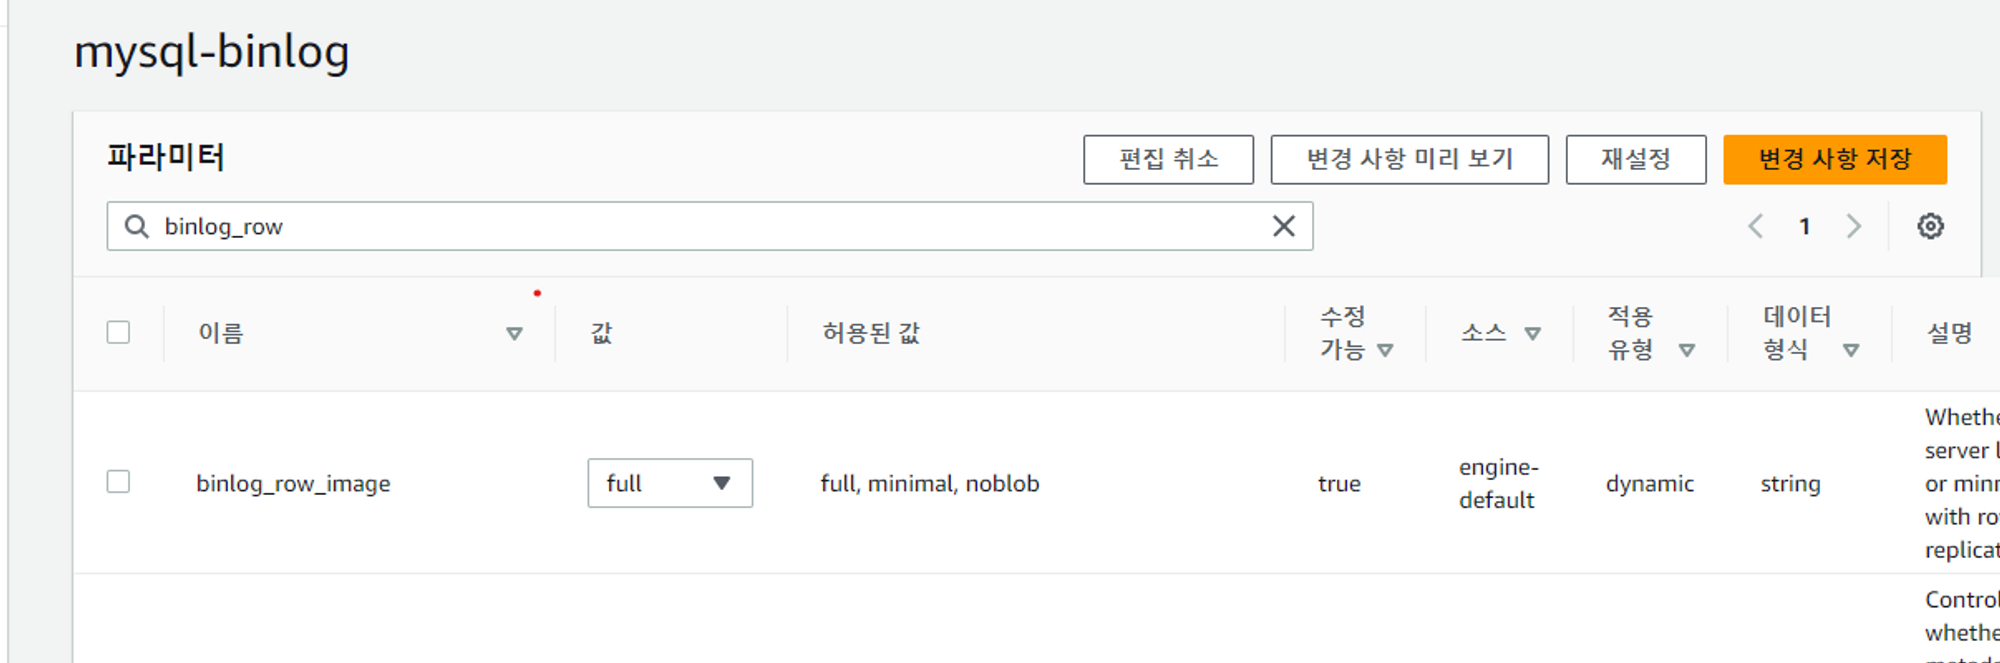This screenshot has height=663, width=2000.
Task: Check the binlog_row_image row checkbox
Action: (x=118, y=482)
